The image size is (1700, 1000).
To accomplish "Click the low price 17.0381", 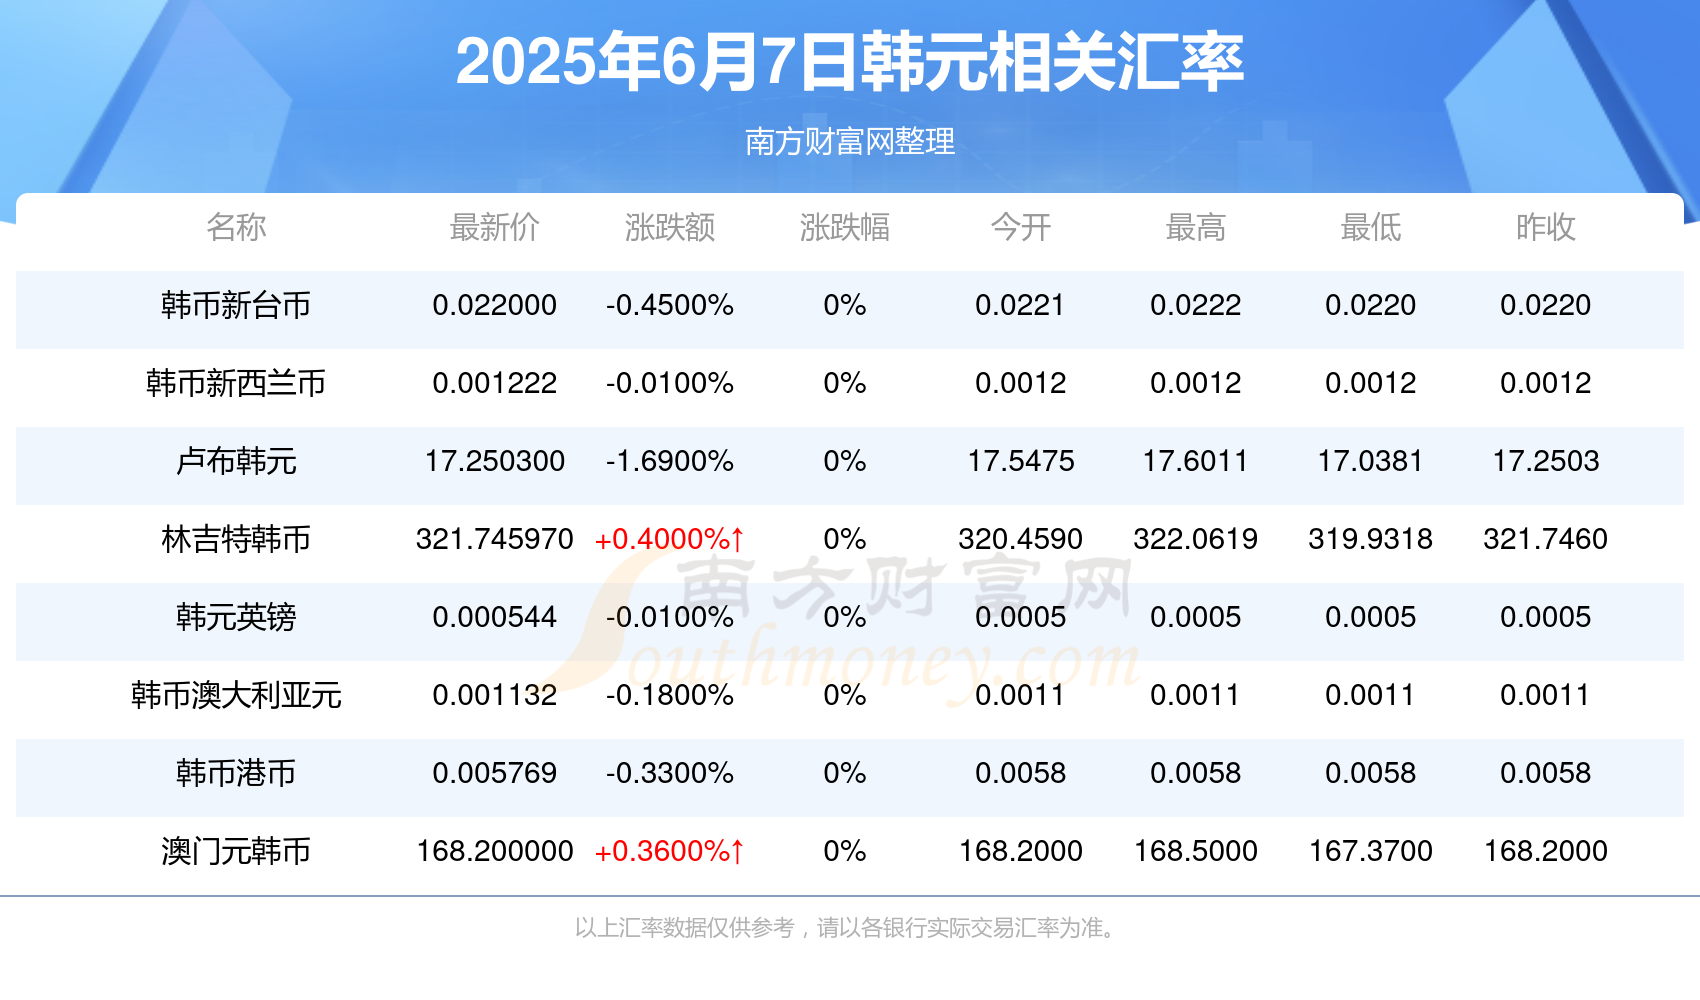I will [x=1370, y=461].
